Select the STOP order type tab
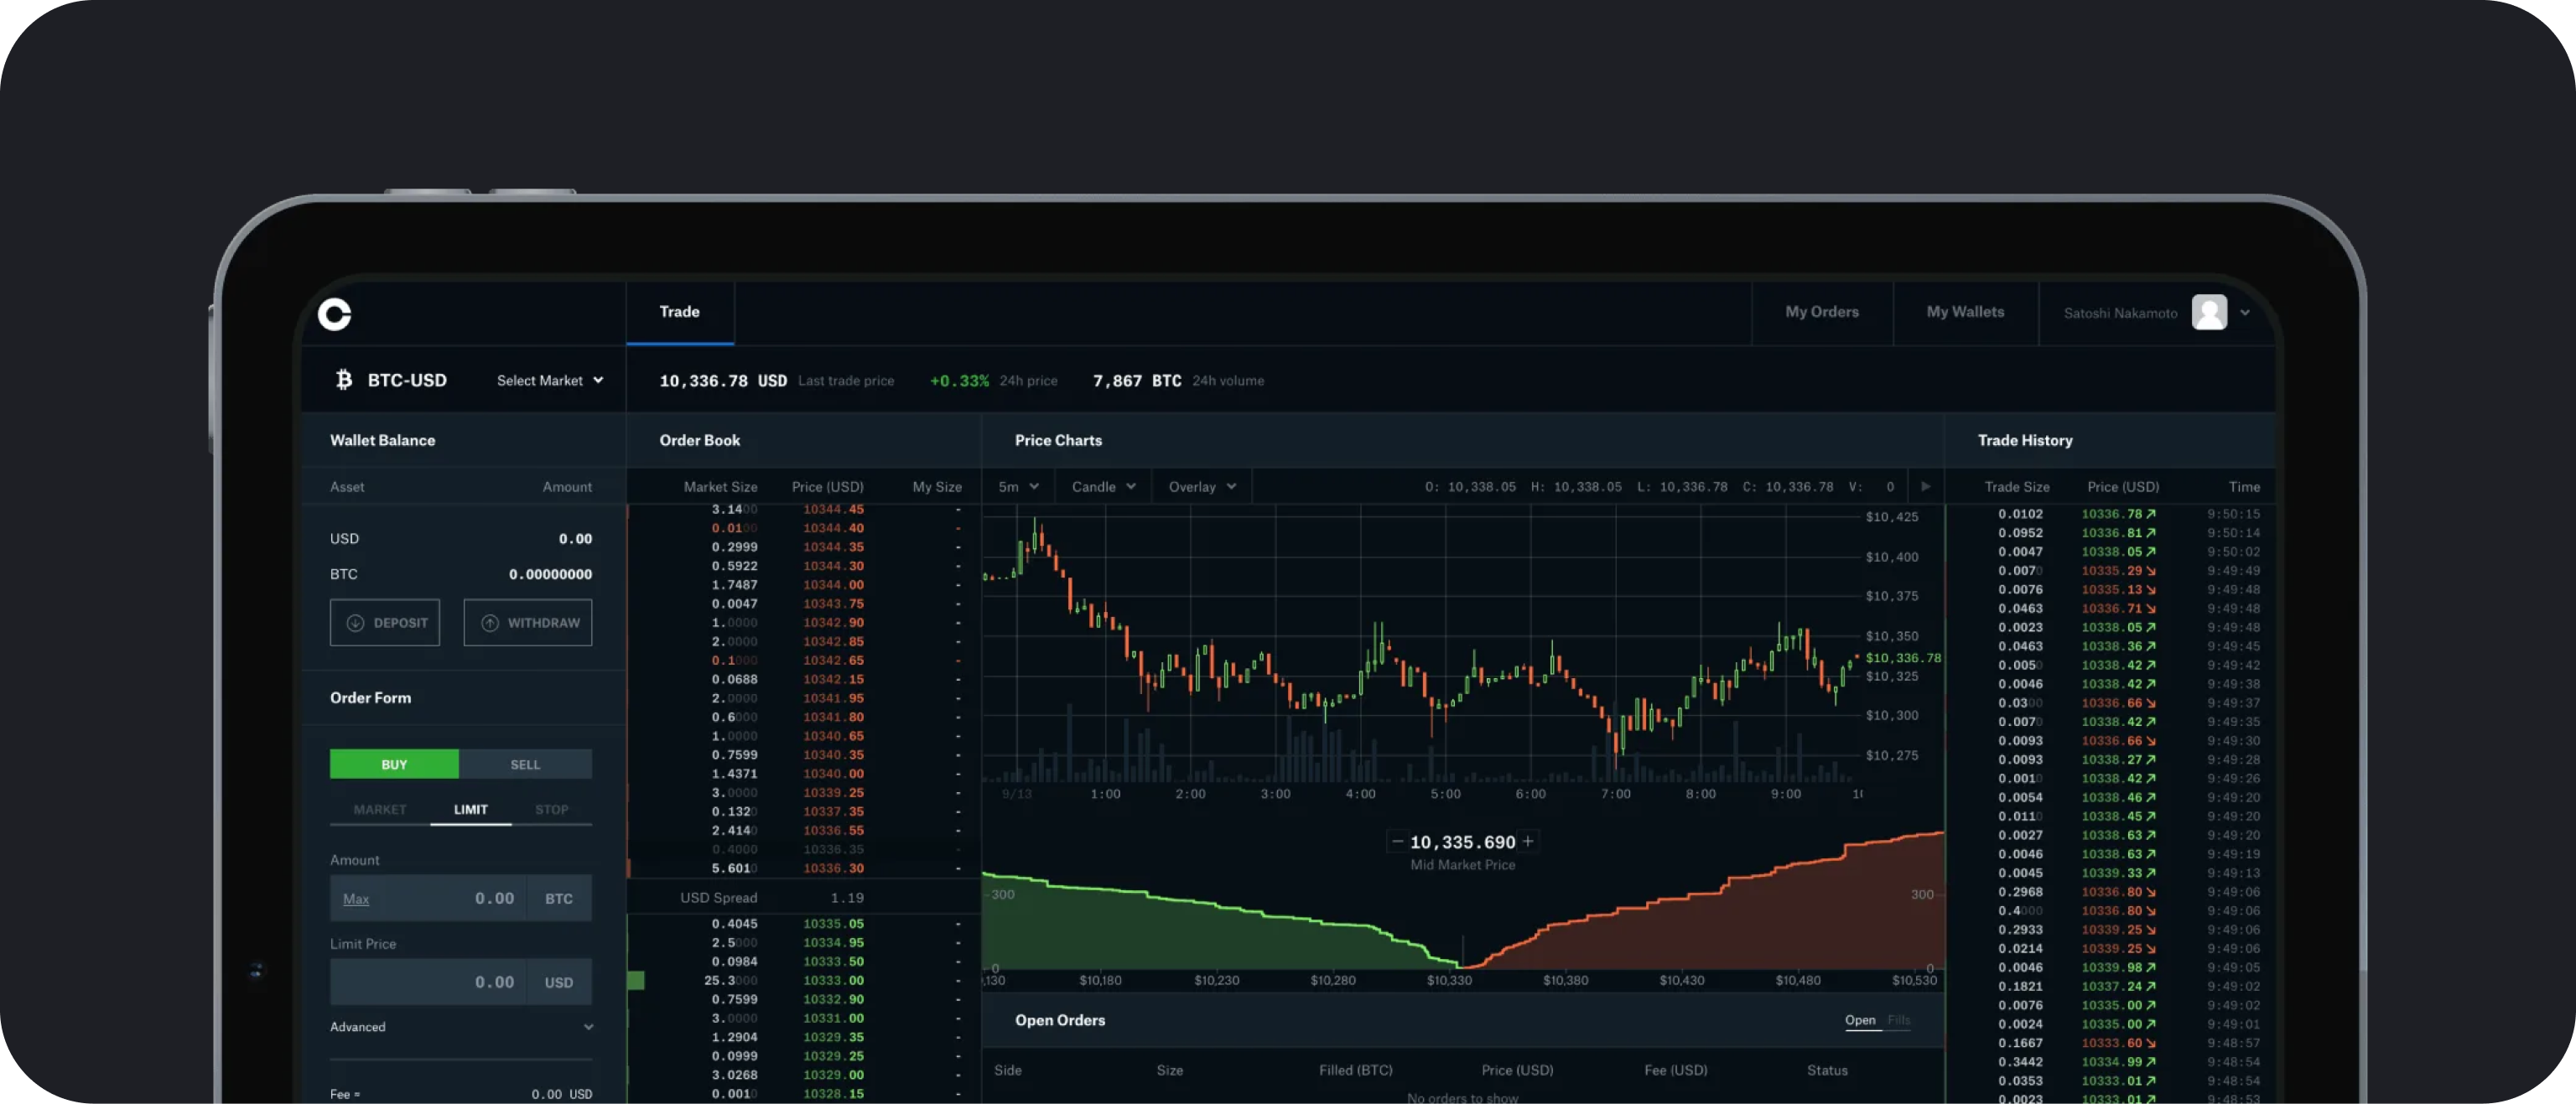The image size is (2576, 1104). [551, 809]
